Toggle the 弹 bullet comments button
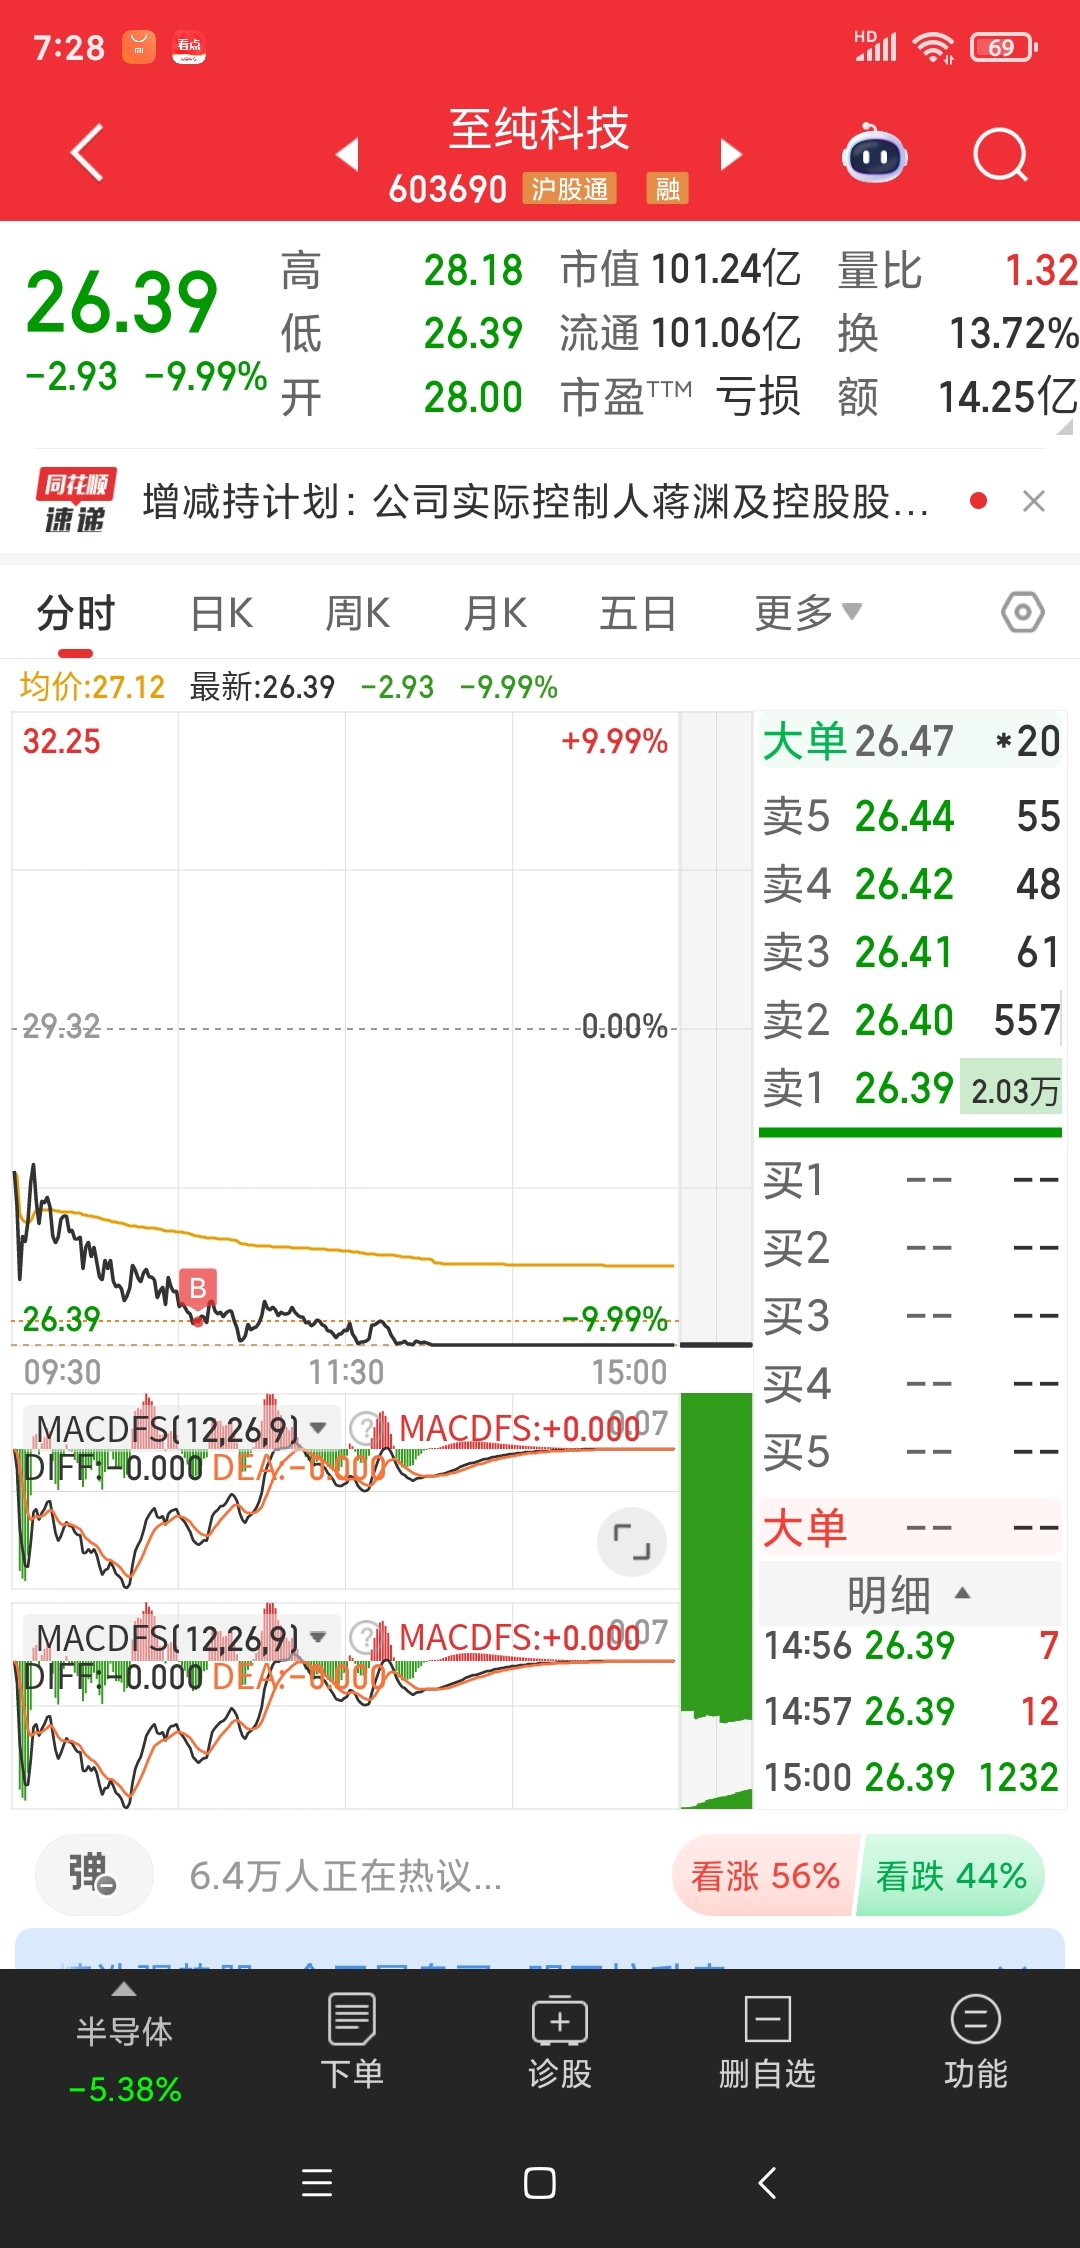The height and width of the screenshot is (2248, 1080). [94, 1875]
